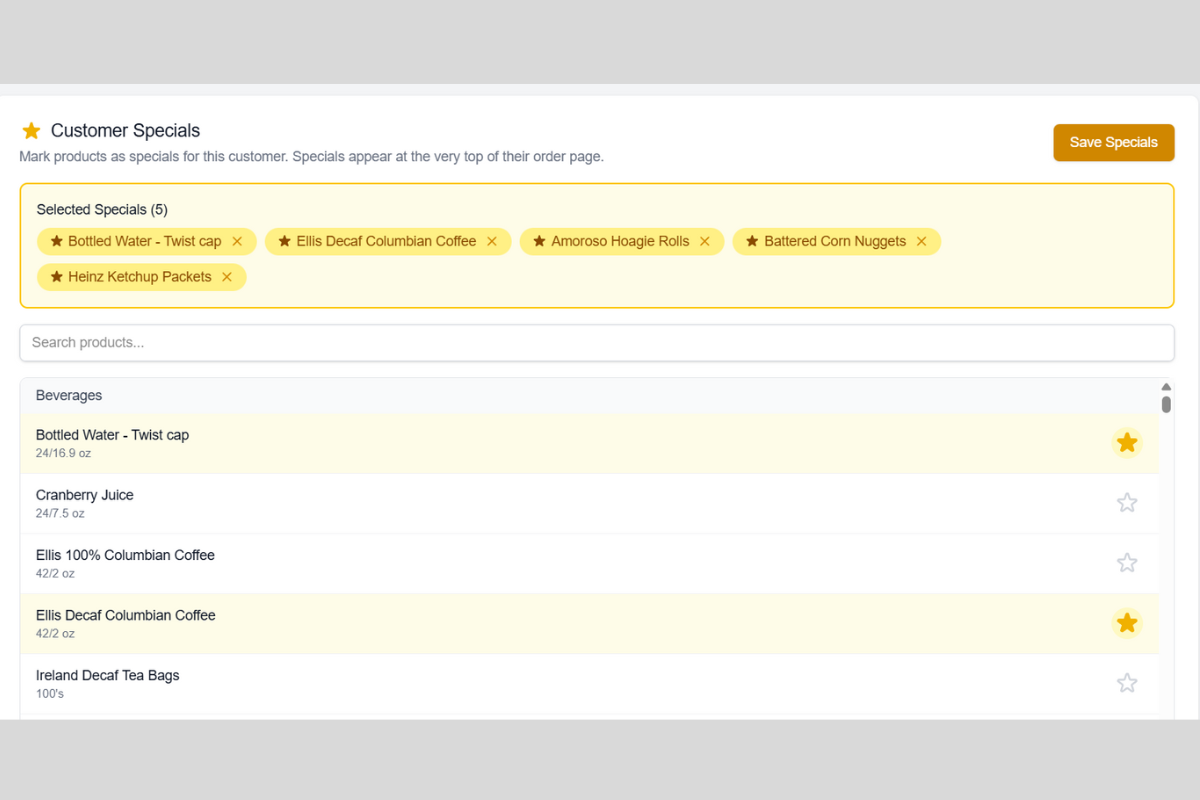
Task: Focus the Search products field
Action: point(597,342)
